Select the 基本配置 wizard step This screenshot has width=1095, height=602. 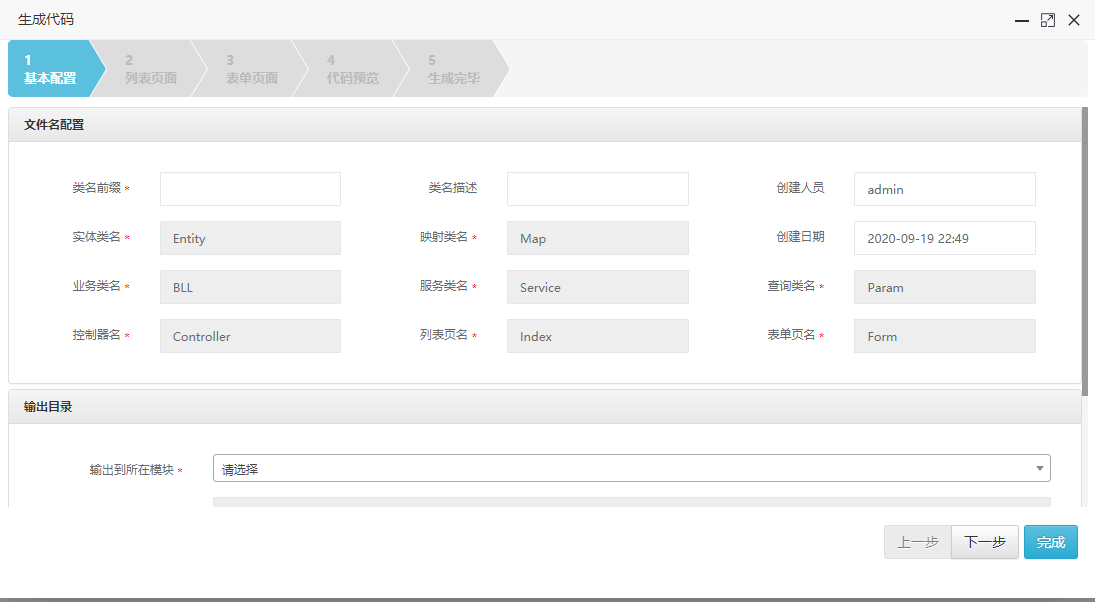[x=50, y=68]
